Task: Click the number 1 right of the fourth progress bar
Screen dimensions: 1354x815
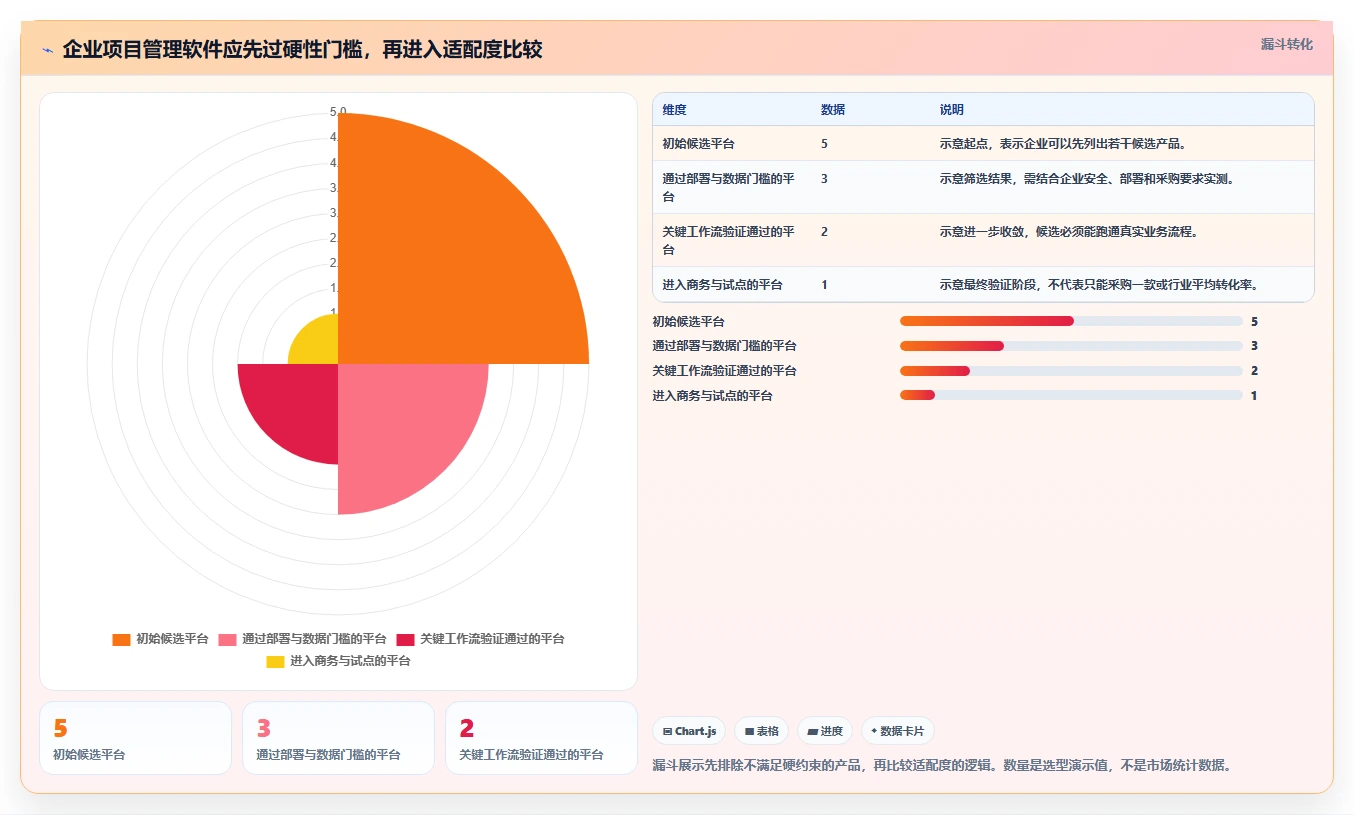Action: coord(1254,396)
